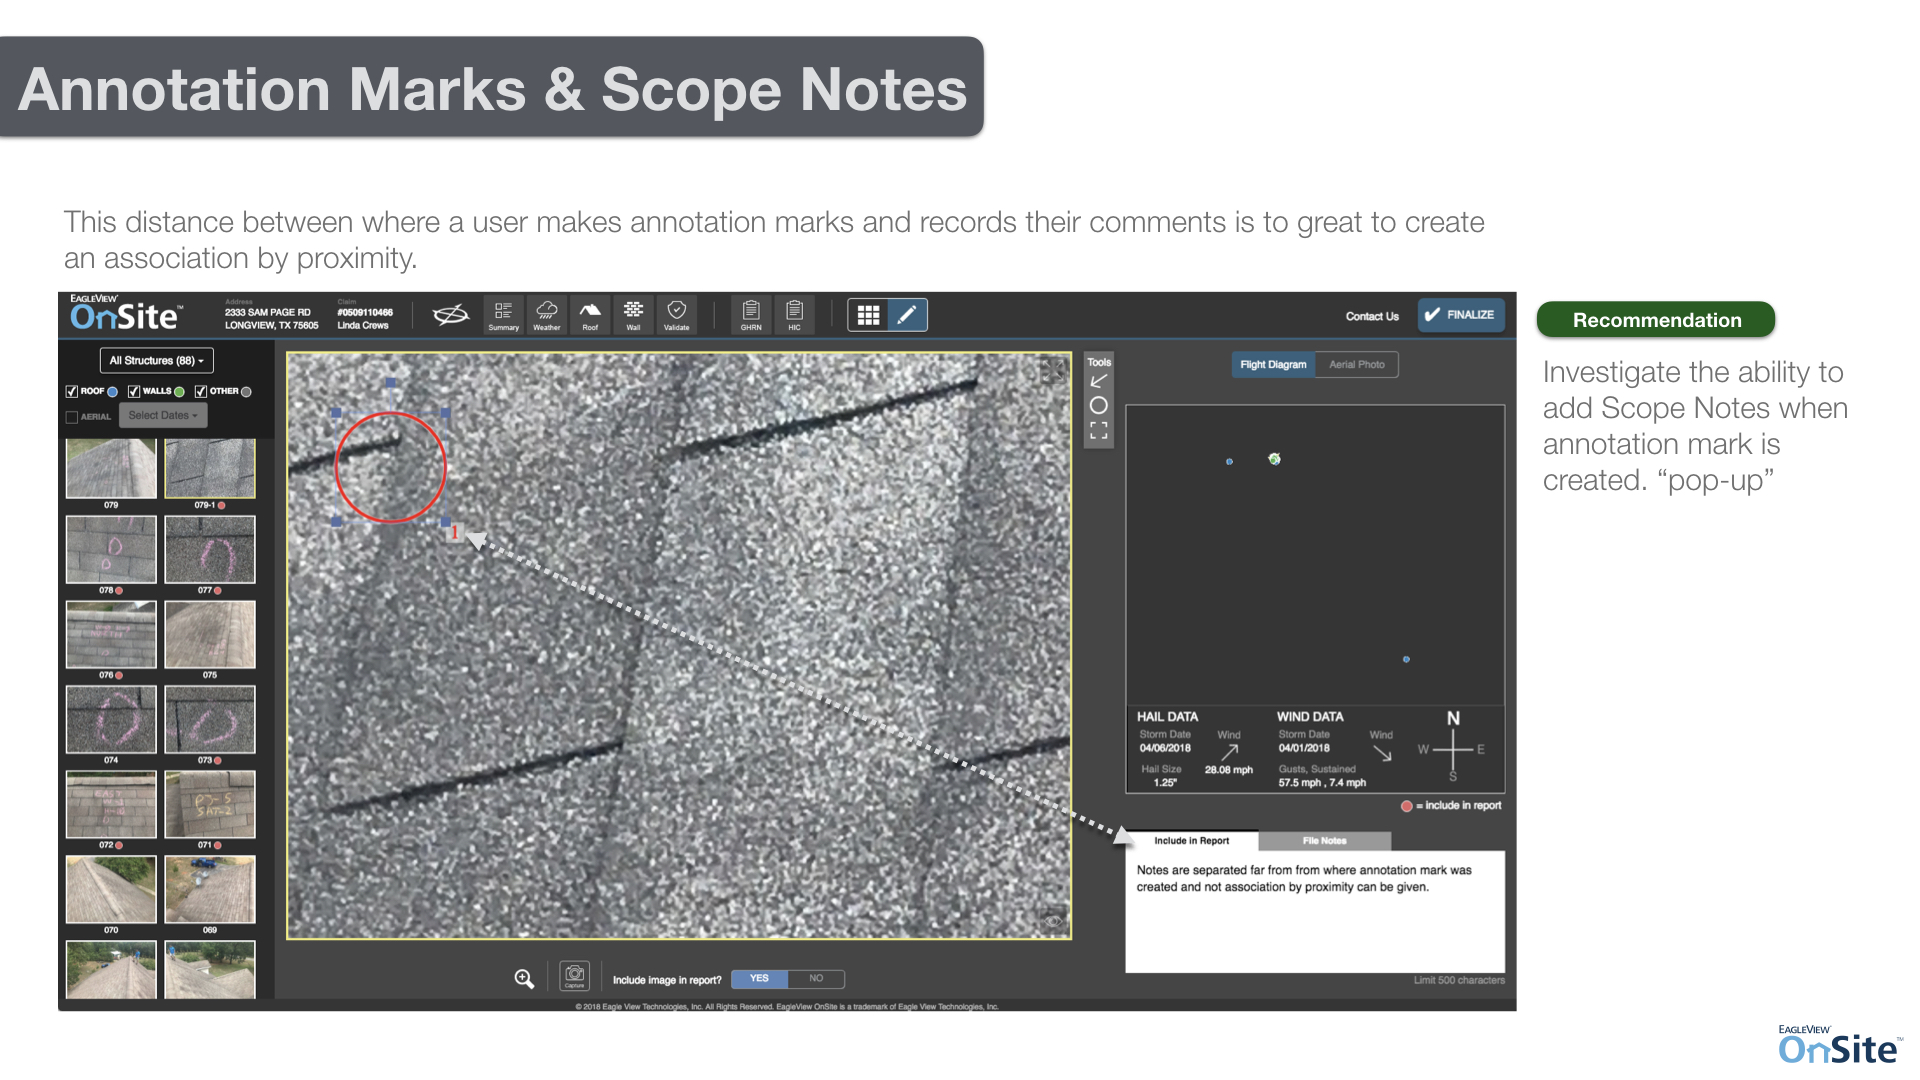Switch to the Aerial Photo tab
Screen dimensions: 1920x1080
pyautogui.click(x=1357, y=365)
